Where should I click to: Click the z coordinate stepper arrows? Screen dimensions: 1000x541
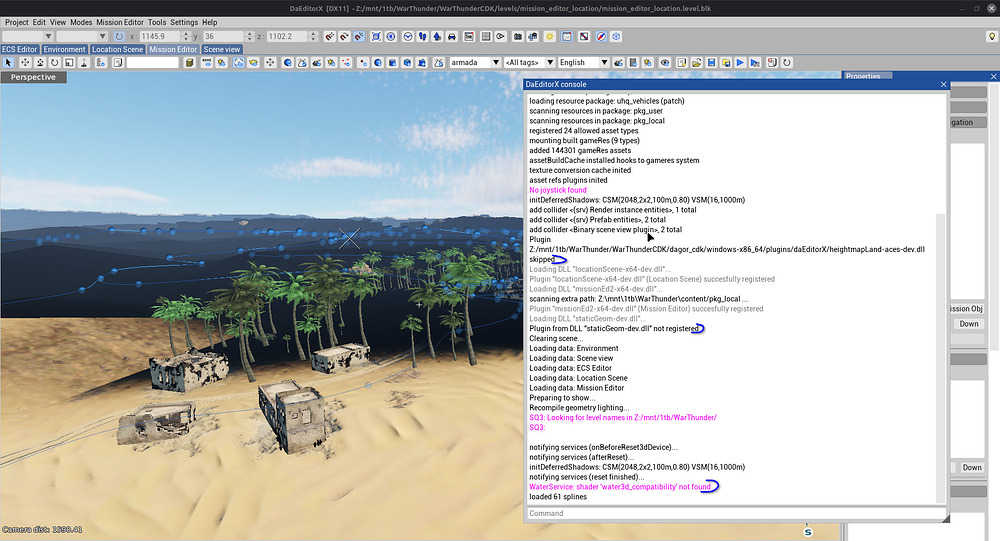[313, 36]
